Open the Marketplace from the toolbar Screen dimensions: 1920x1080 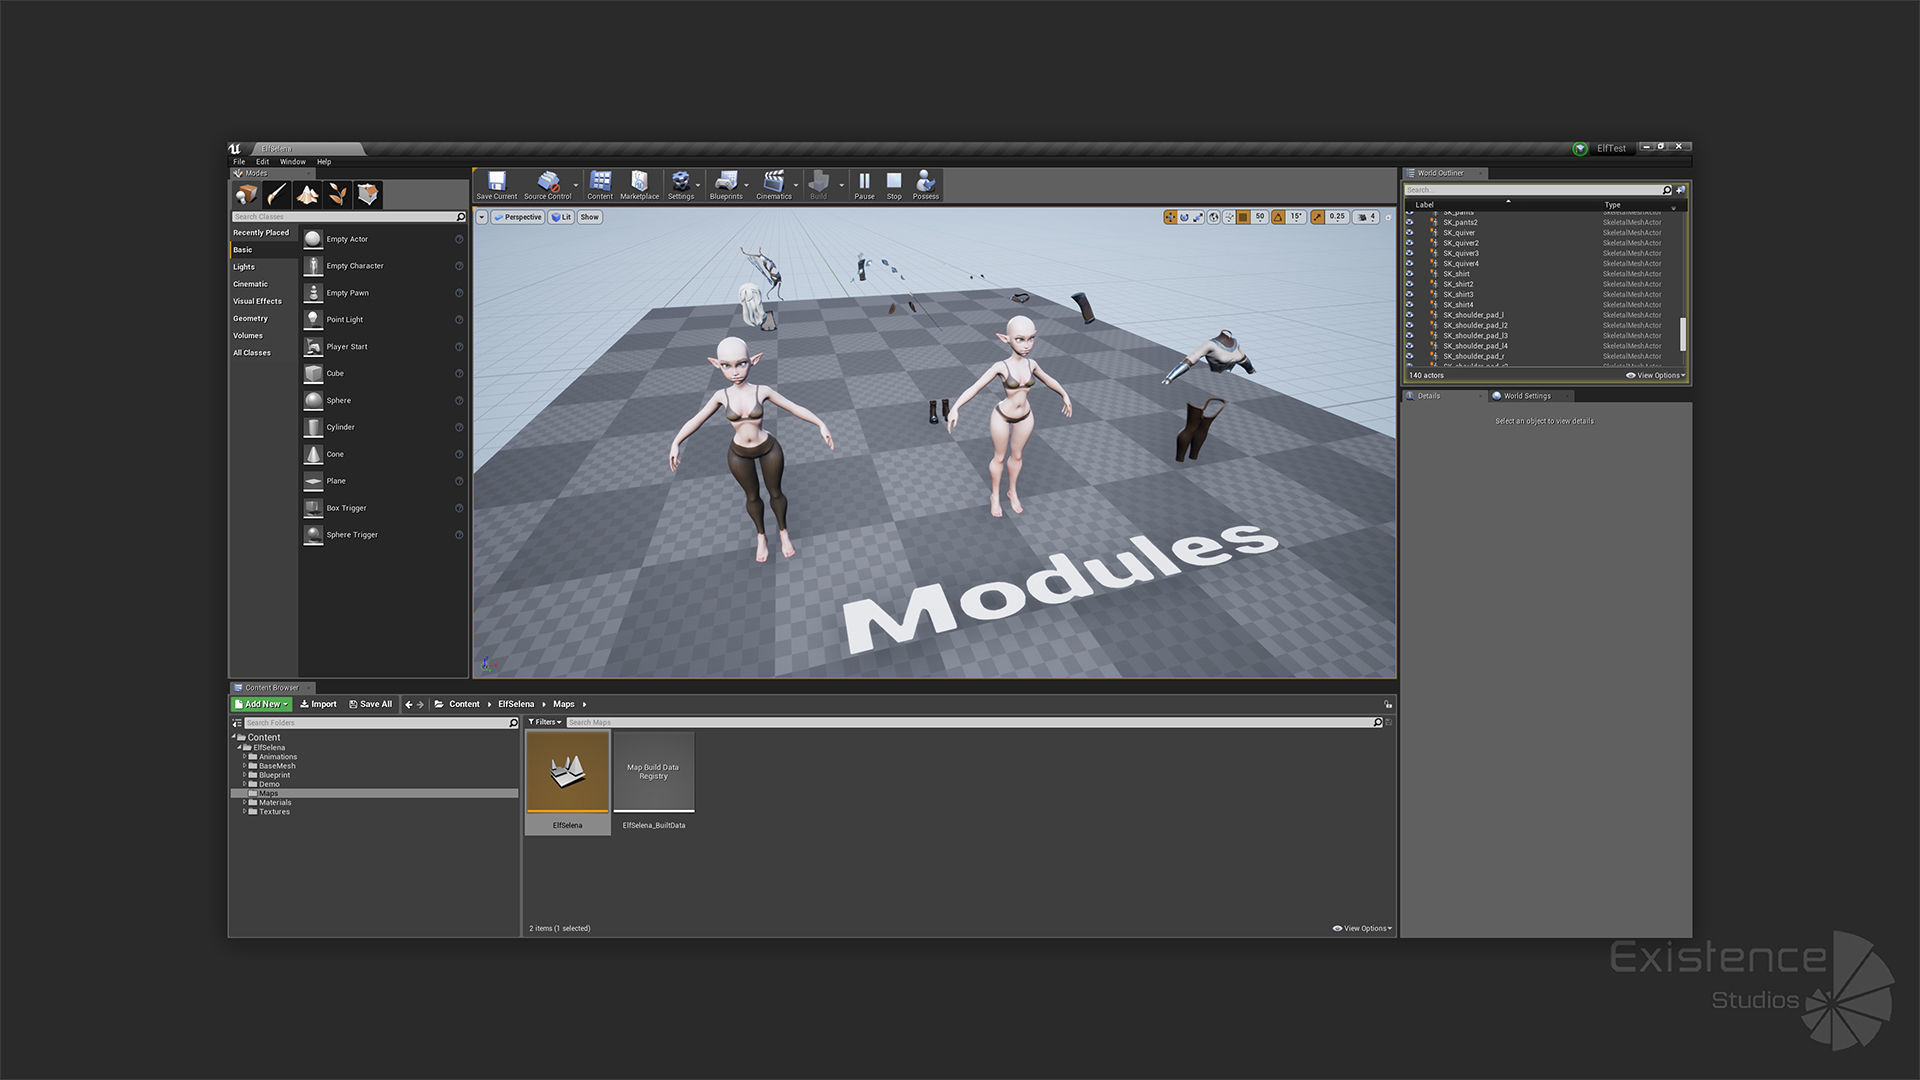pyautogui.click(x=639, y=184)
